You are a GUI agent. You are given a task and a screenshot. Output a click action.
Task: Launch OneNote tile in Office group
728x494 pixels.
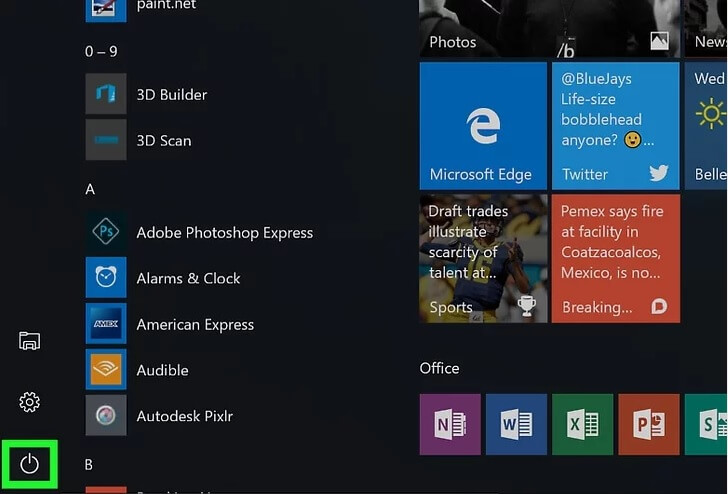(x=450, y=424)
